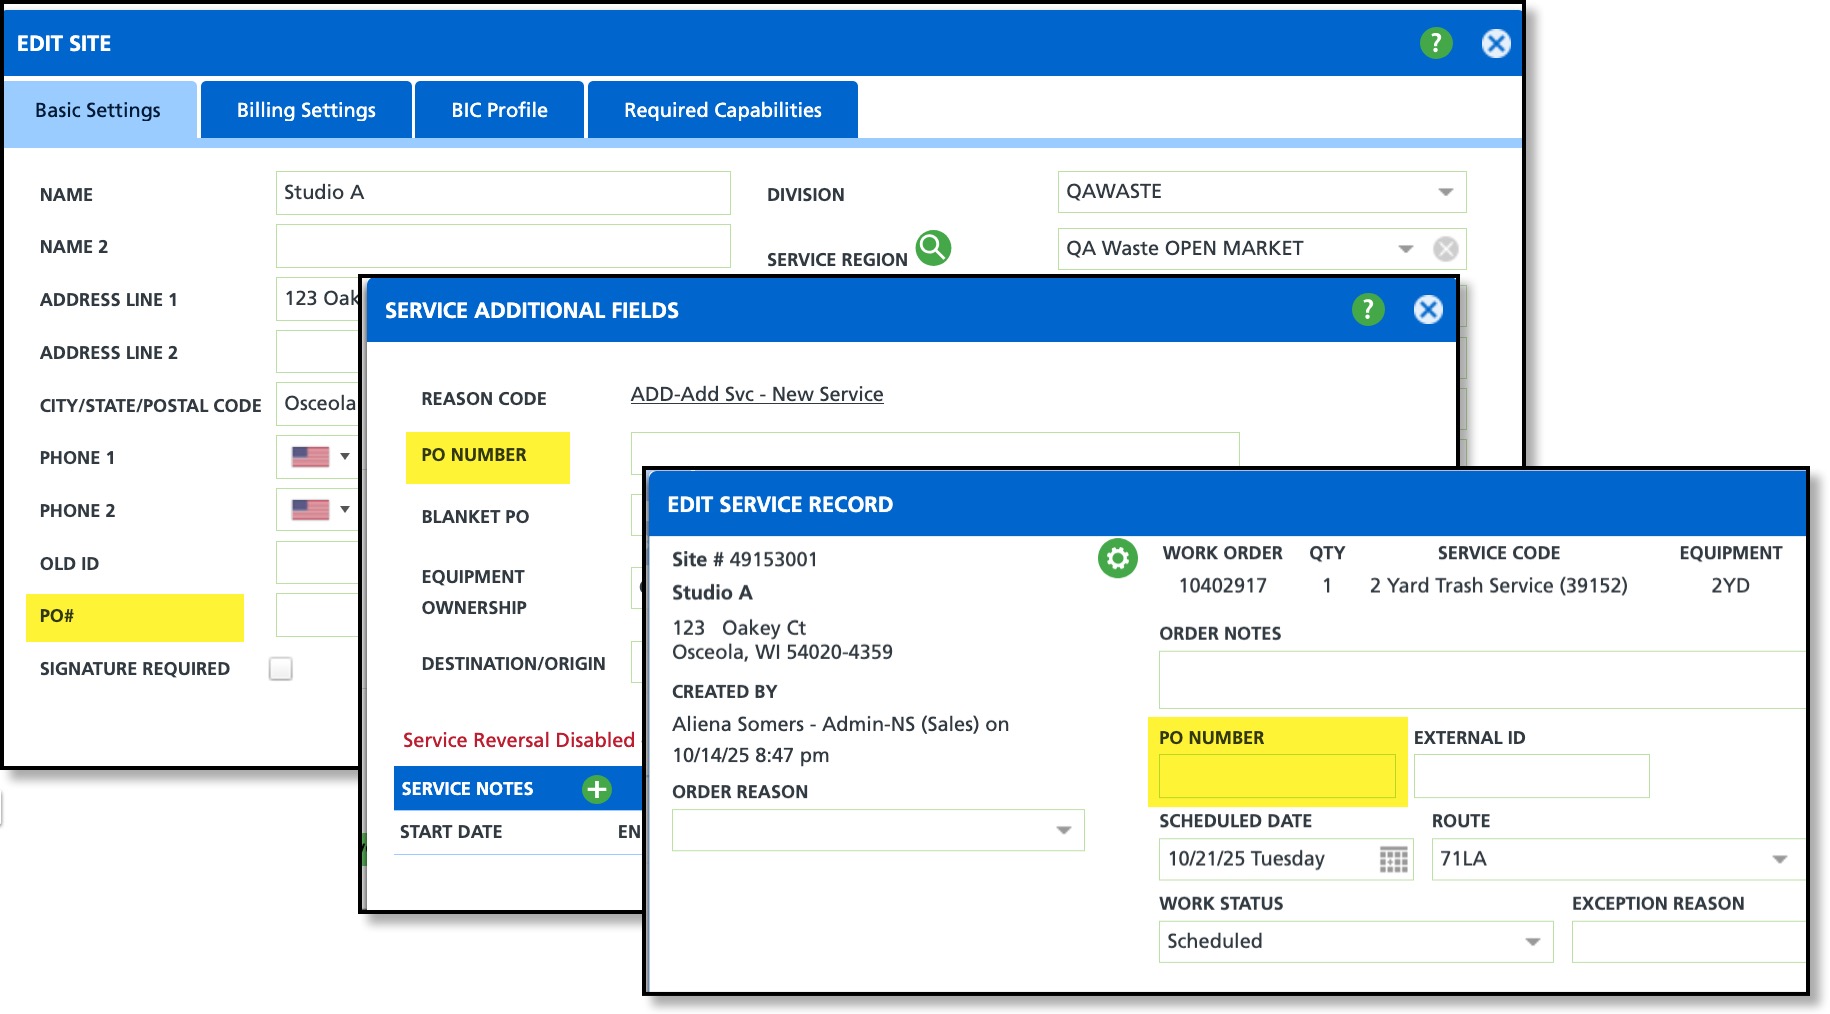Add a new service note
Image resolution: width=1830 pixels, height=1014 pixels.
pos(597,789)
